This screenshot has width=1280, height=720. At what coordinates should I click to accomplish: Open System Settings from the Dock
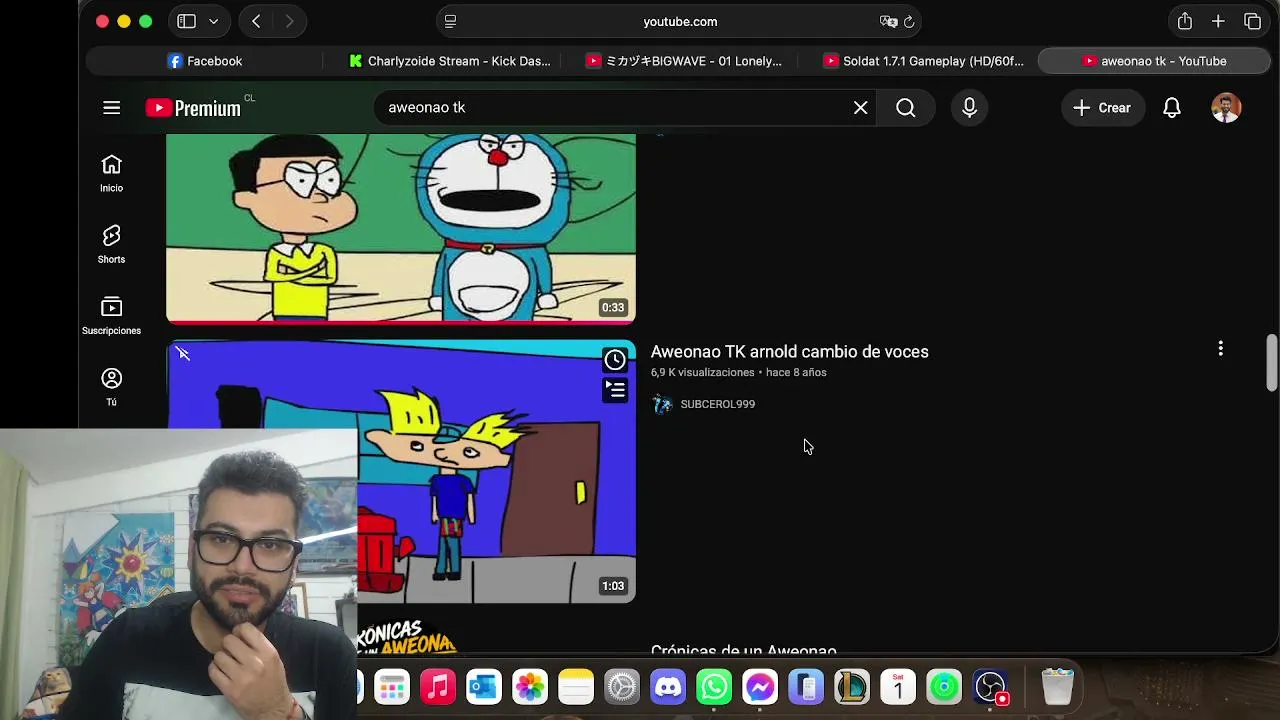[622, 687]
